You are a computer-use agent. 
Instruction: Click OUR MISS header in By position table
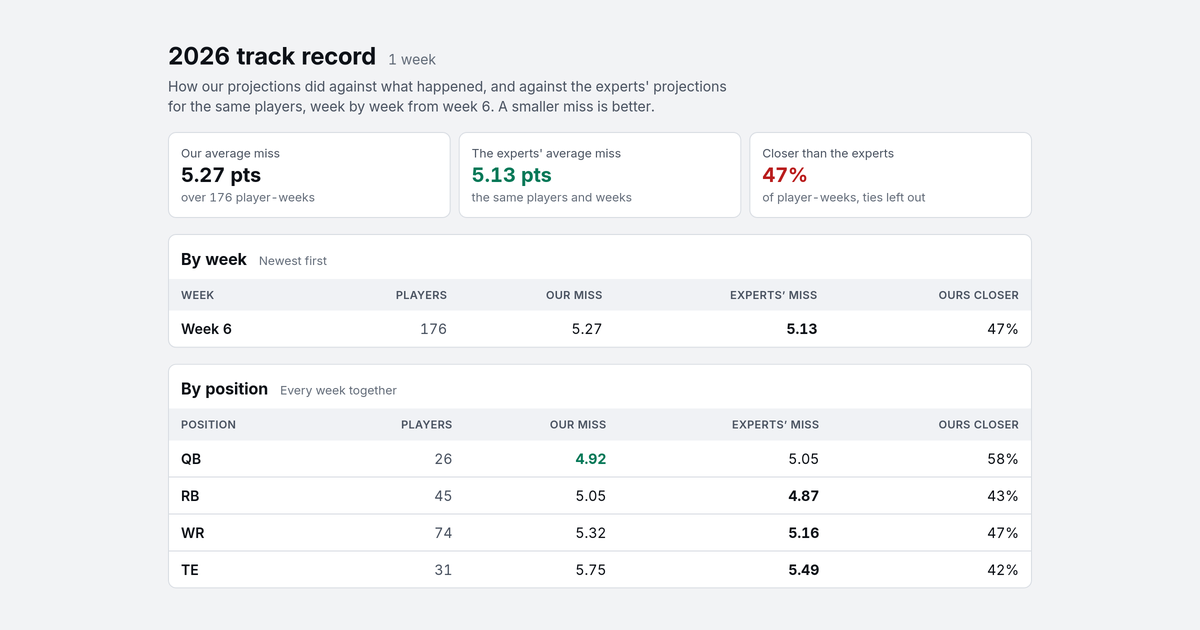(x=578, y=425)
